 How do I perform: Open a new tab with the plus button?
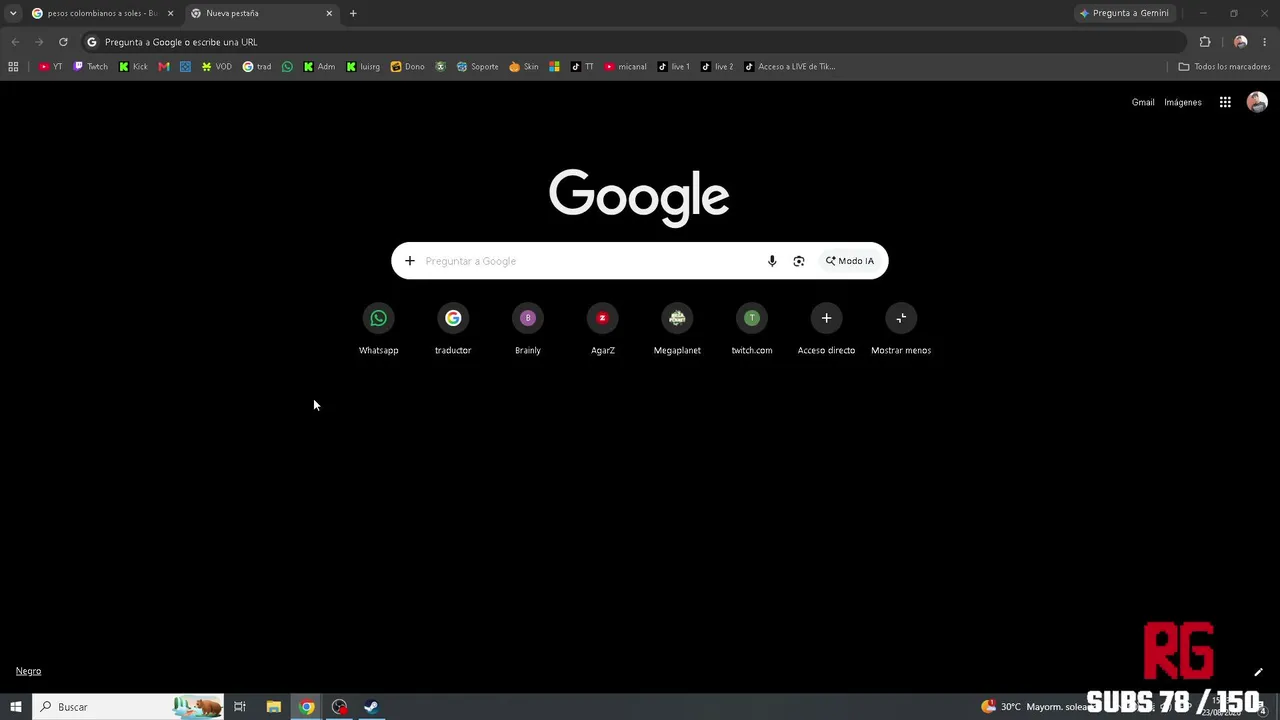click(x=353, y=13)
